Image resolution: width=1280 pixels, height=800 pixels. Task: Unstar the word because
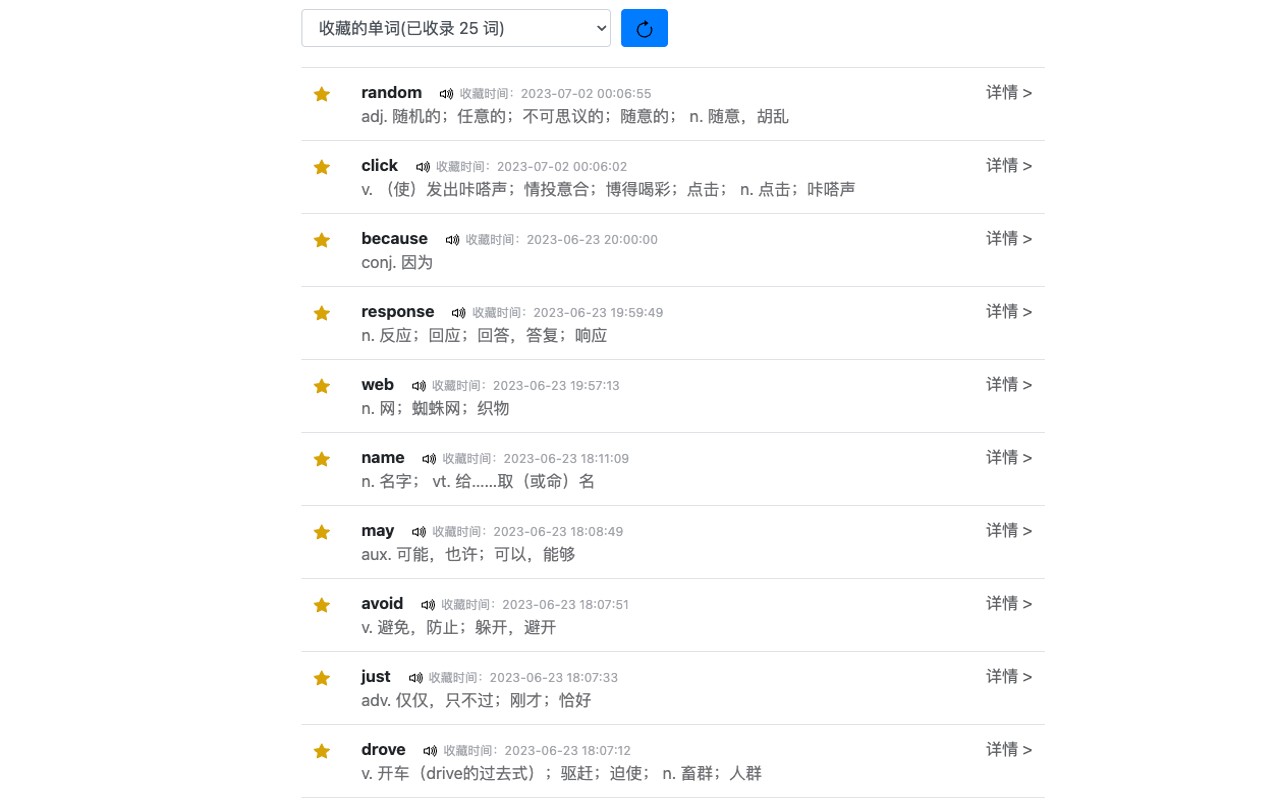click(x=322, y=240)
